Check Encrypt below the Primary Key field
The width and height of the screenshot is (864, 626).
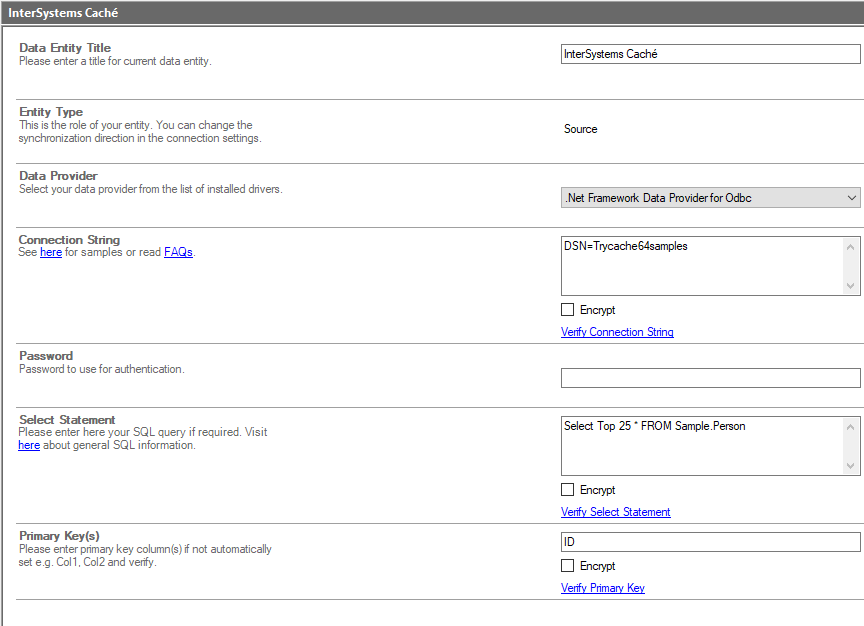tap(568, 566)
